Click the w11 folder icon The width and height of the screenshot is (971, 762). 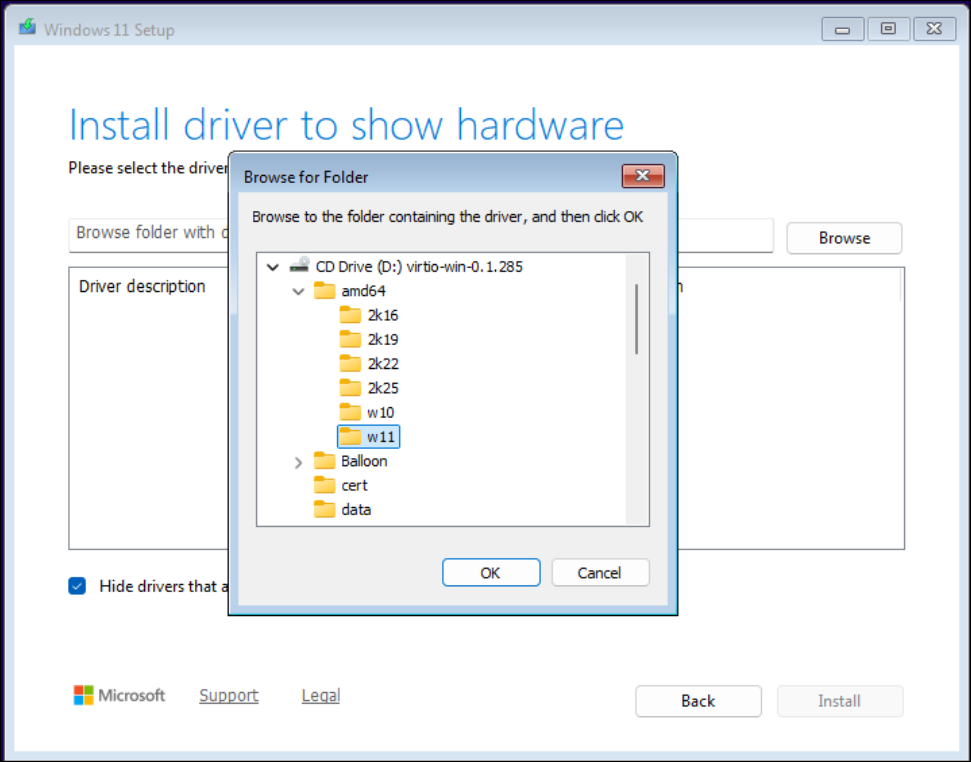click(350, 436)
